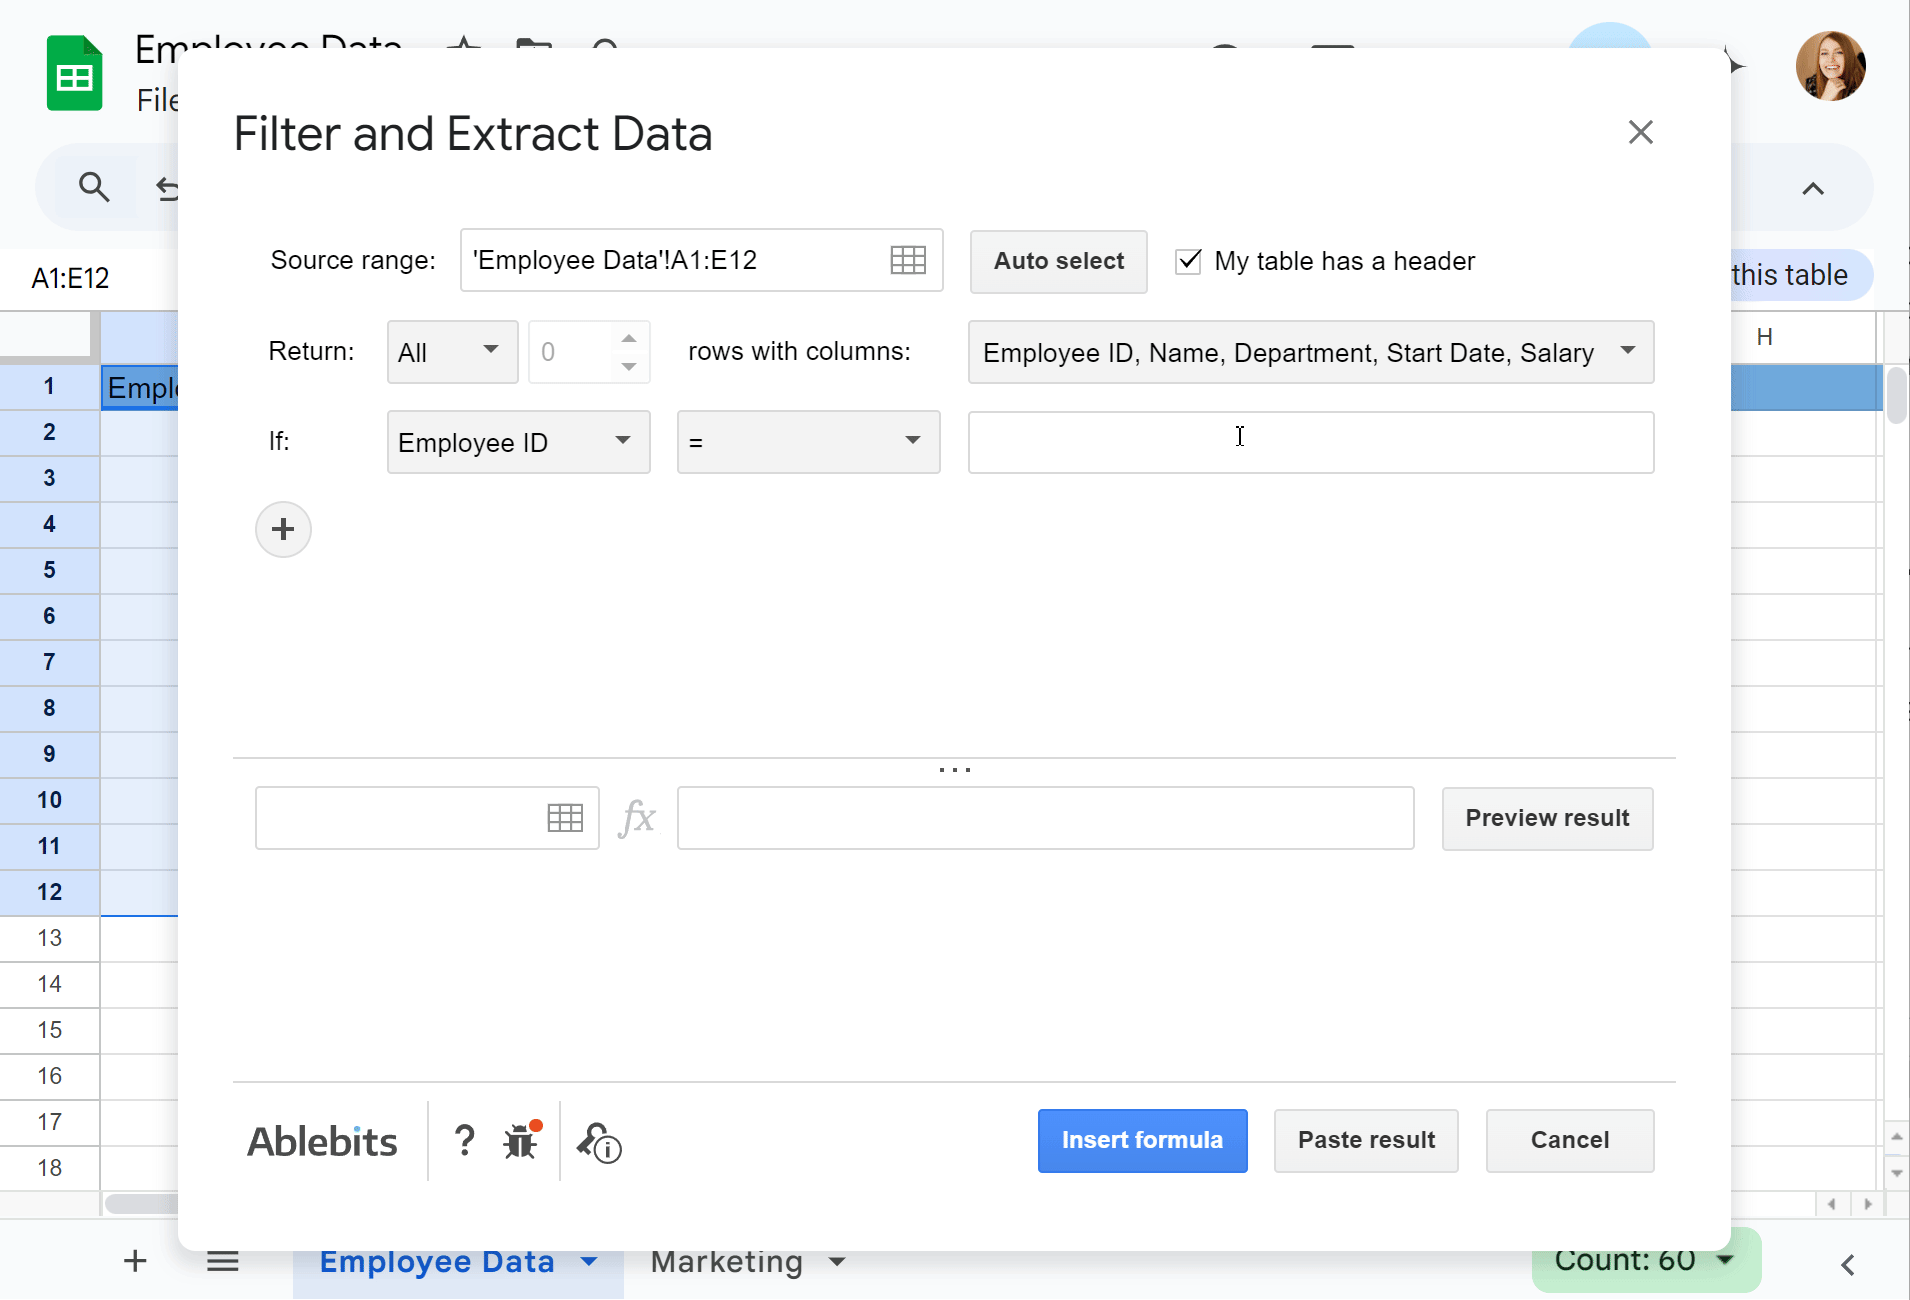Open the user account avatar
1910x1300 pixels.
pos(1830,66)
